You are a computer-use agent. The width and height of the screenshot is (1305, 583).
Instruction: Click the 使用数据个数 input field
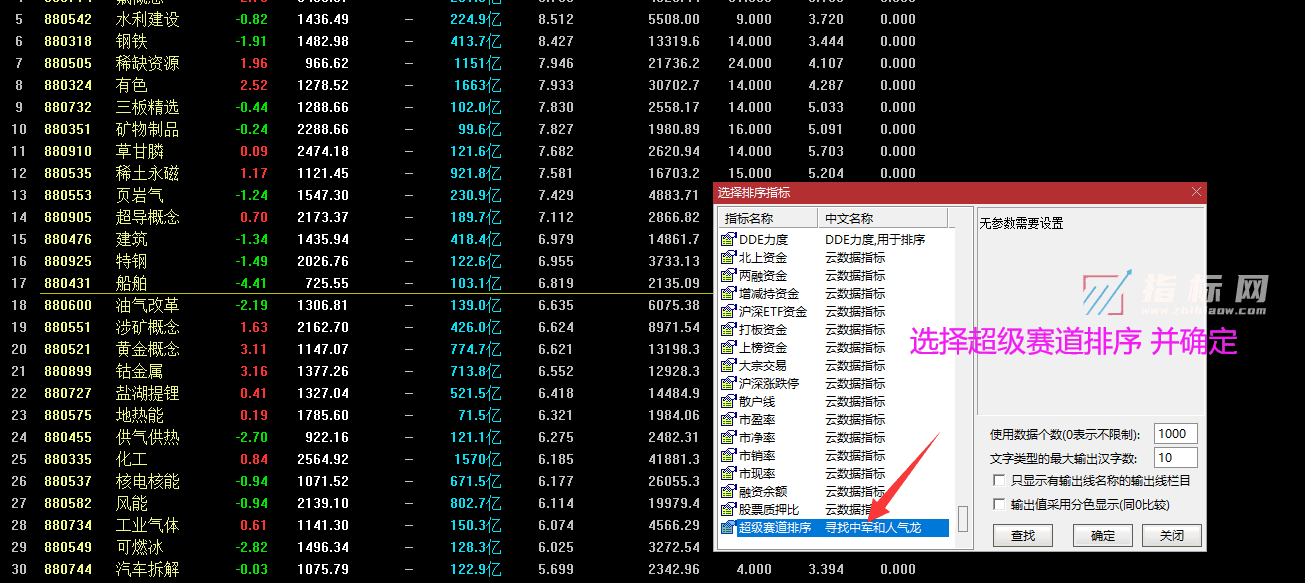pyautogui.click(x=1175, y=434)
